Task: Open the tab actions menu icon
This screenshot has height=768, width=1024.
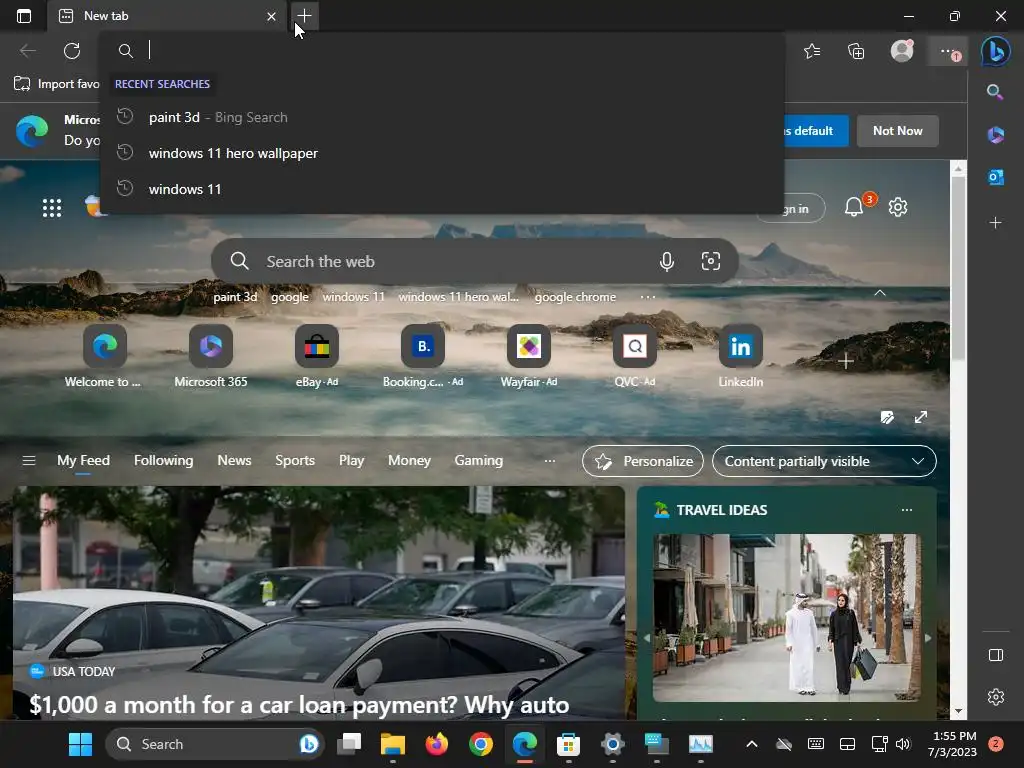Action: [x=24, y=16]
